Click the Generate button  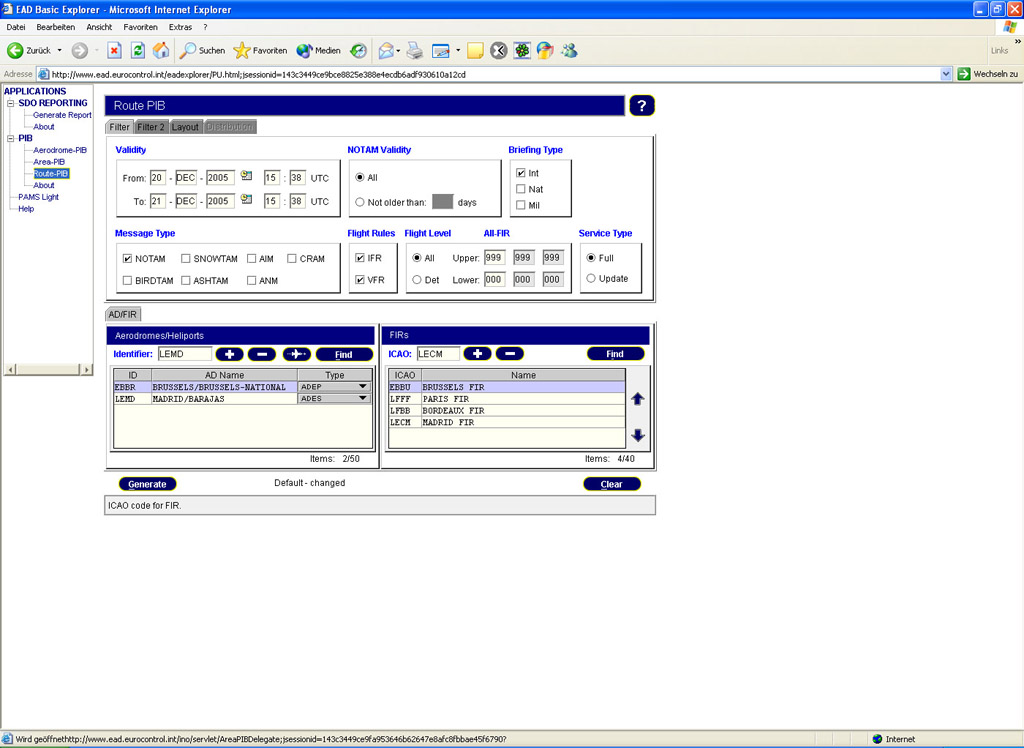point(147,484)
